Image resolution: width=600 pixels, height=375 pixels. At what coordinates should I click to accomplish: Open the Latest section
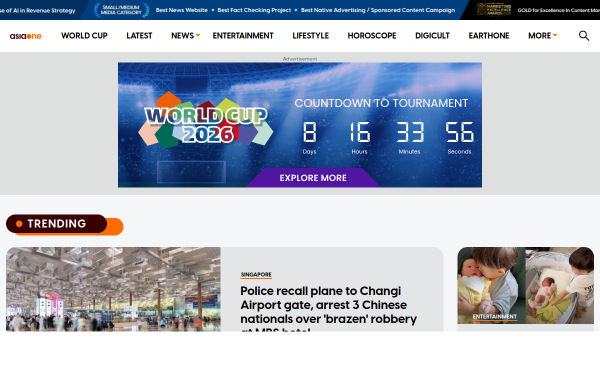pyautogui.click(x=139, y=36)
